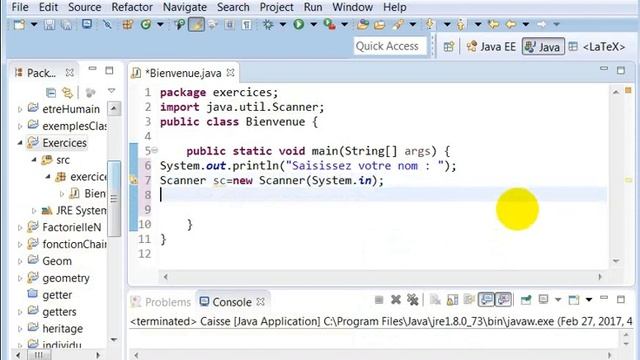The width and height of the screenshot is (640, 360).
Task: Open the Run configurations dropdown arrow
Action: coord(313,25)
